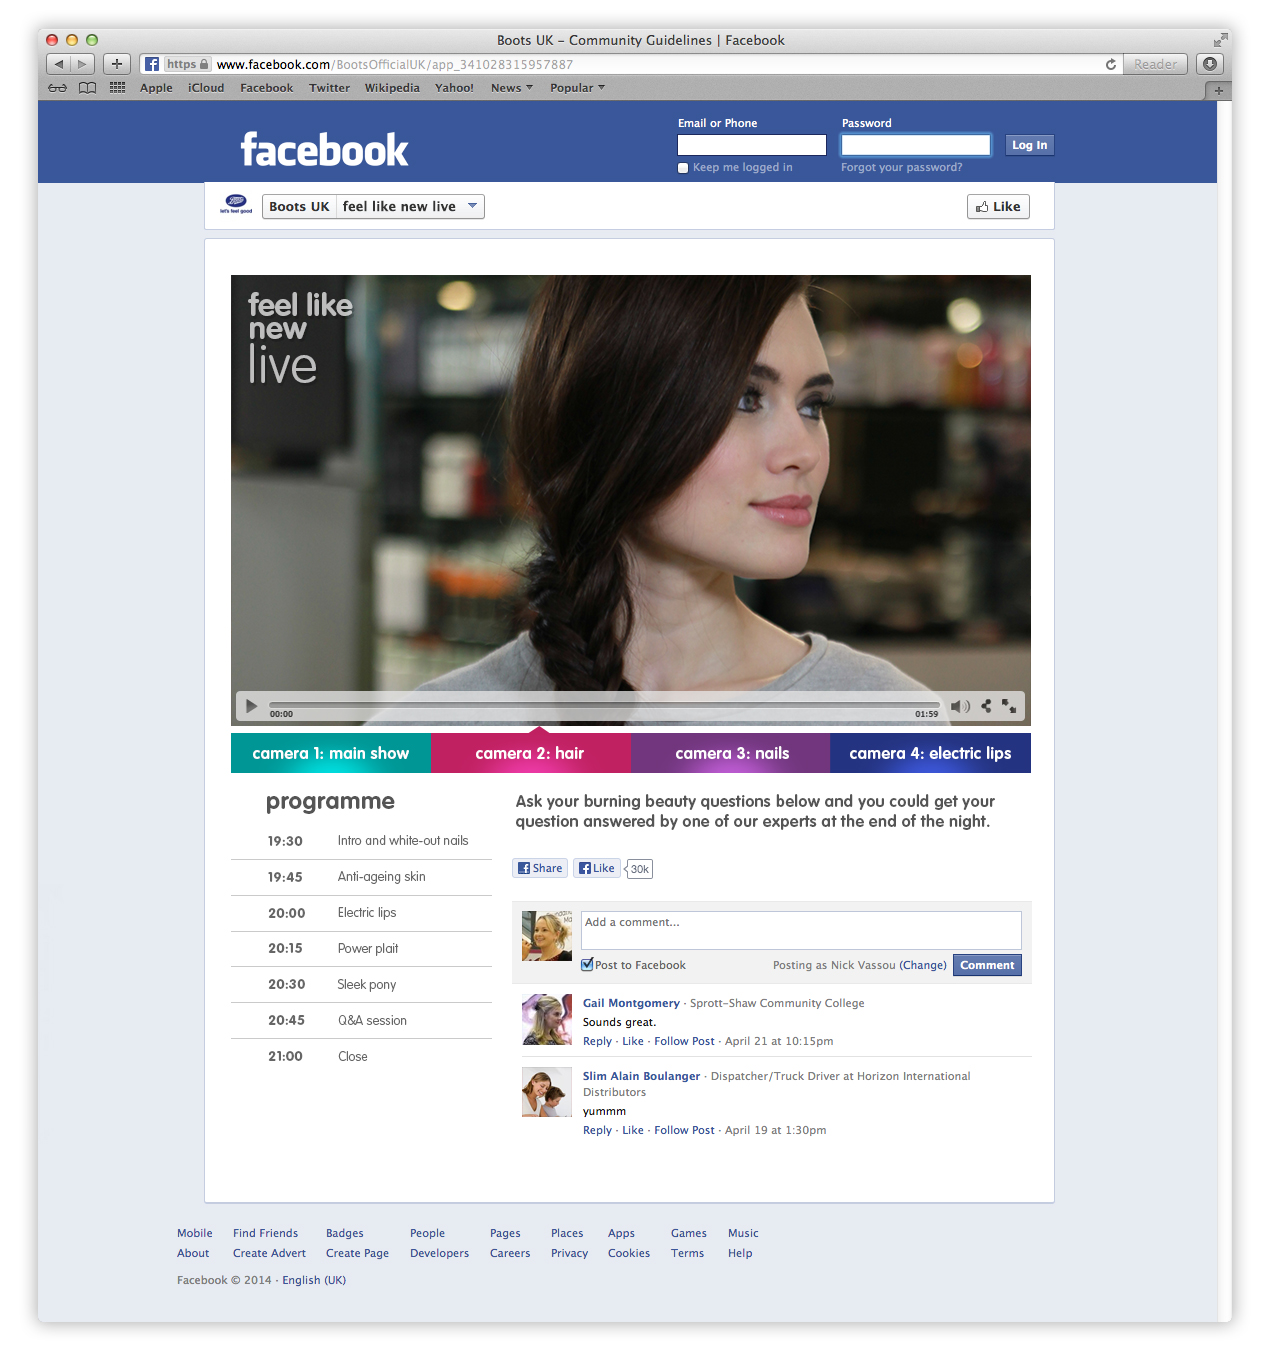Click the video share icon
1275x1349 pixels.
point(986,706)
